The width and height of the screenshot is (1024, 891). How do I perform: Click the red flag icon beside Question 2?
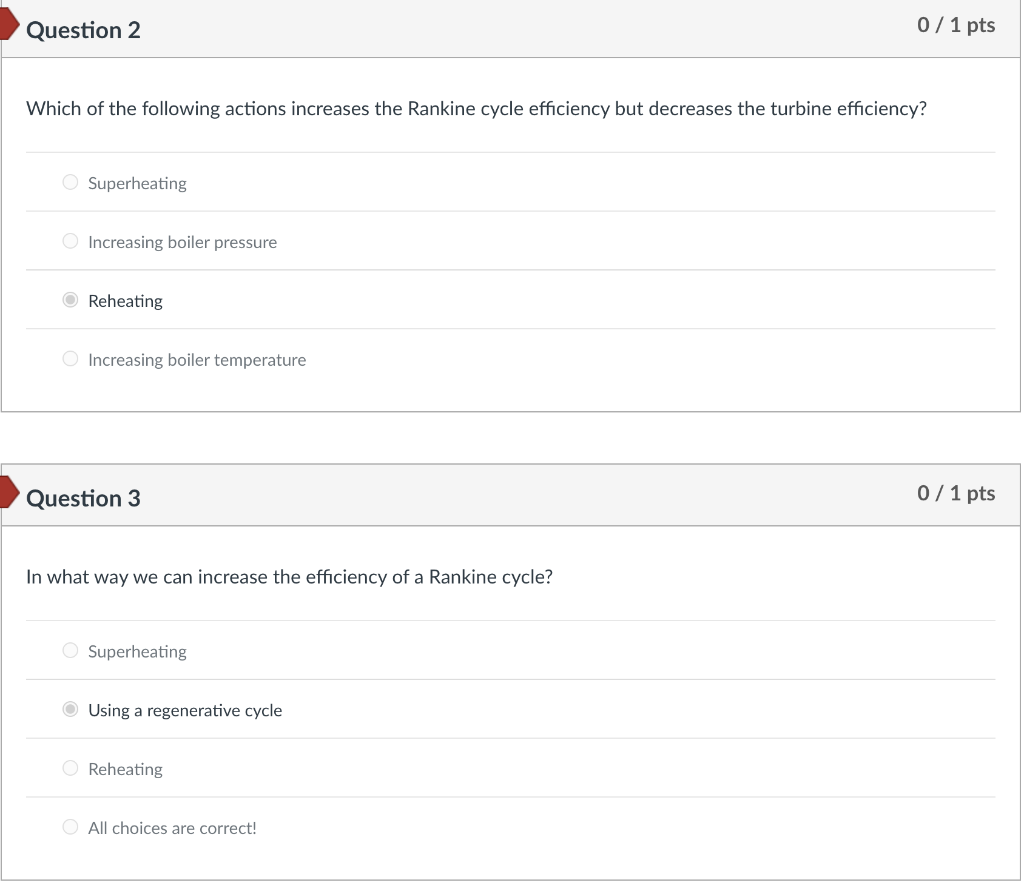[x=9, y=24]
